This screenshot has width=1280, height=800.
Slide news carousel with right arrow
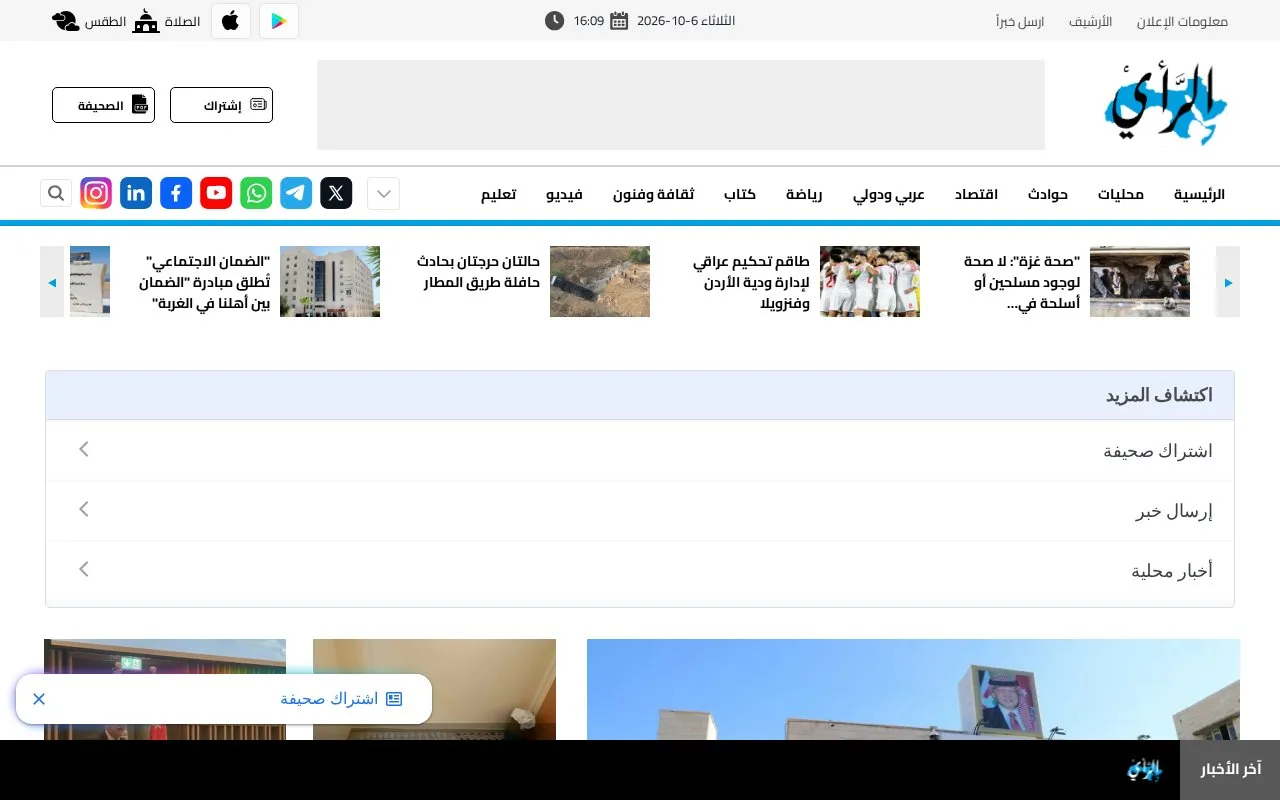1228,282
